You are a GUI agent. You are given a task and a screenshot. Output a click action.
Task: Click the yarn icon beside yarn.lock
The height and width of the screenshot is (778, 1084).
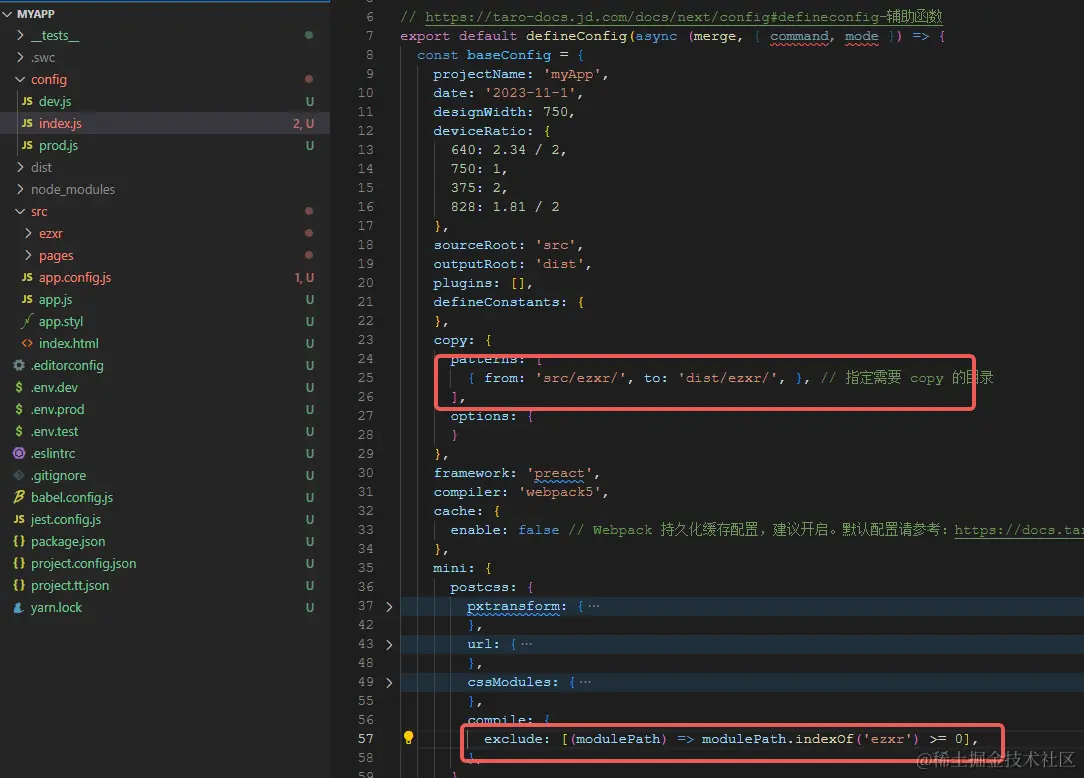(19, 608)
